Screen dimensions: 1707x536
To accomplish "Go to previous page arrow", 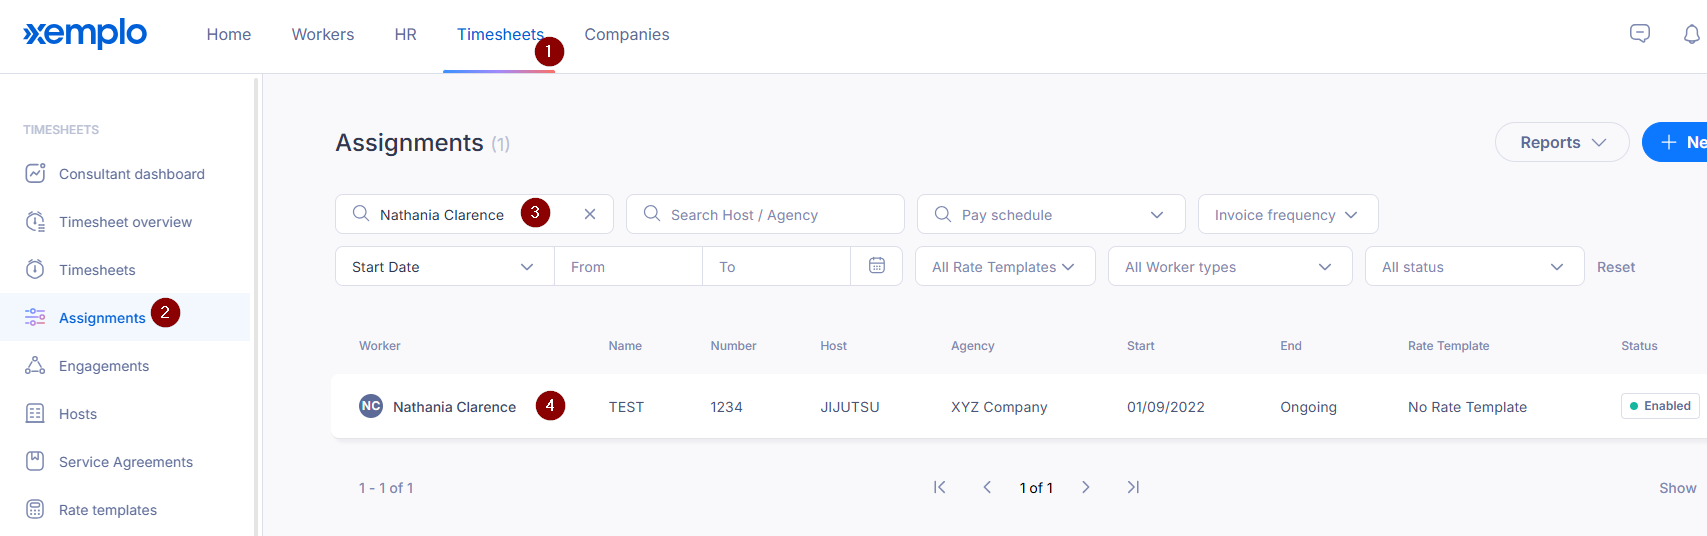I will (x=987, y=487).
